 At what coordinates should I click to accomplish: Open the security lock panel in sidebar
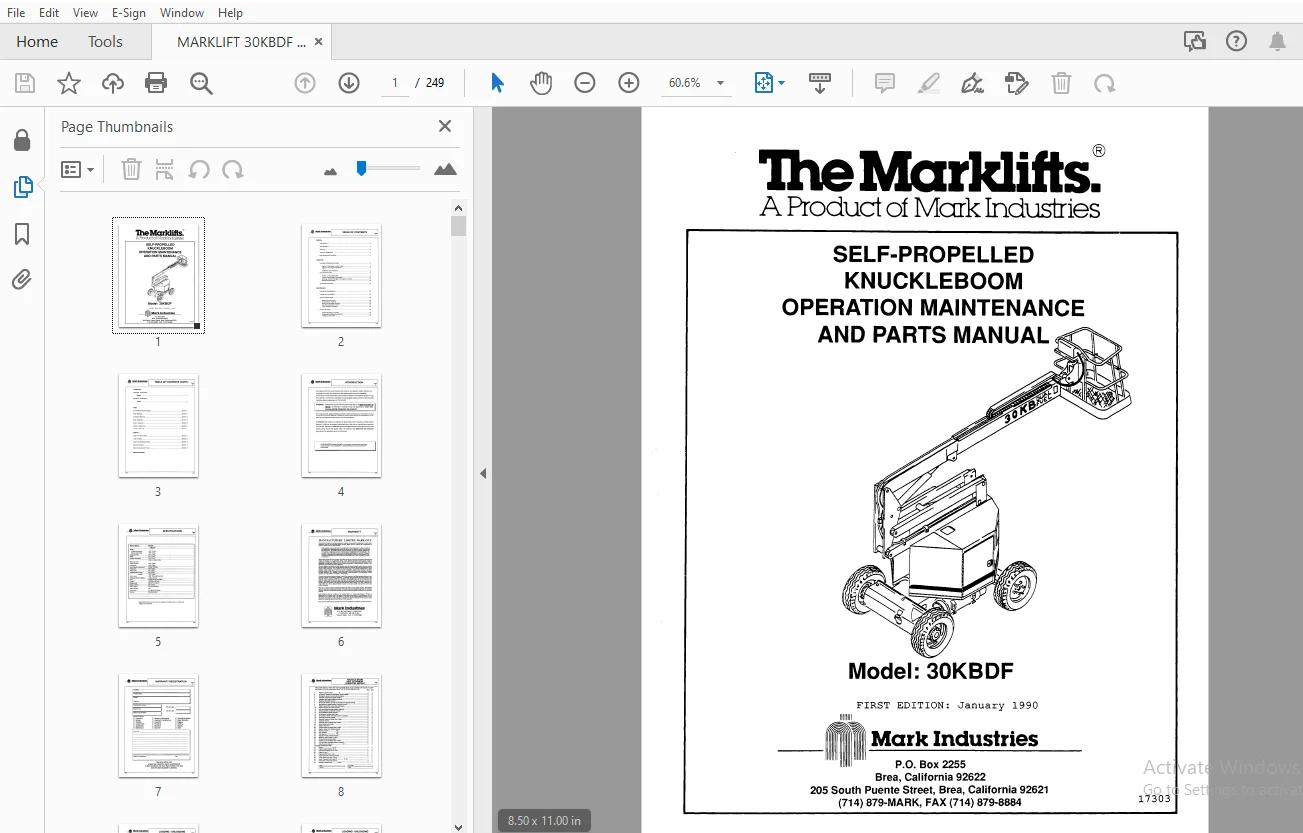(x=22, y=140)
